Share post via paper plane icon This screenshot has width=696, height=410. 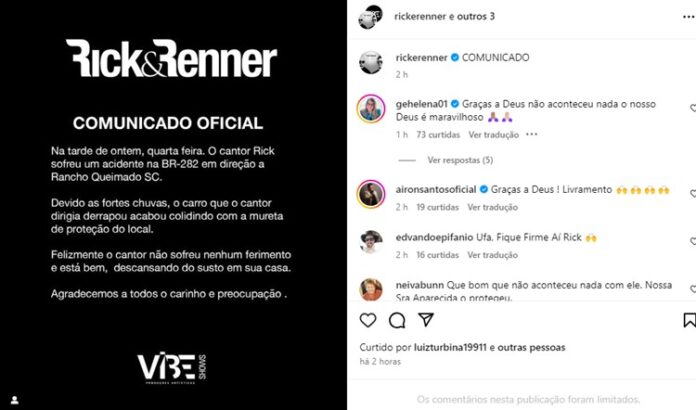[x=426, y=319]
